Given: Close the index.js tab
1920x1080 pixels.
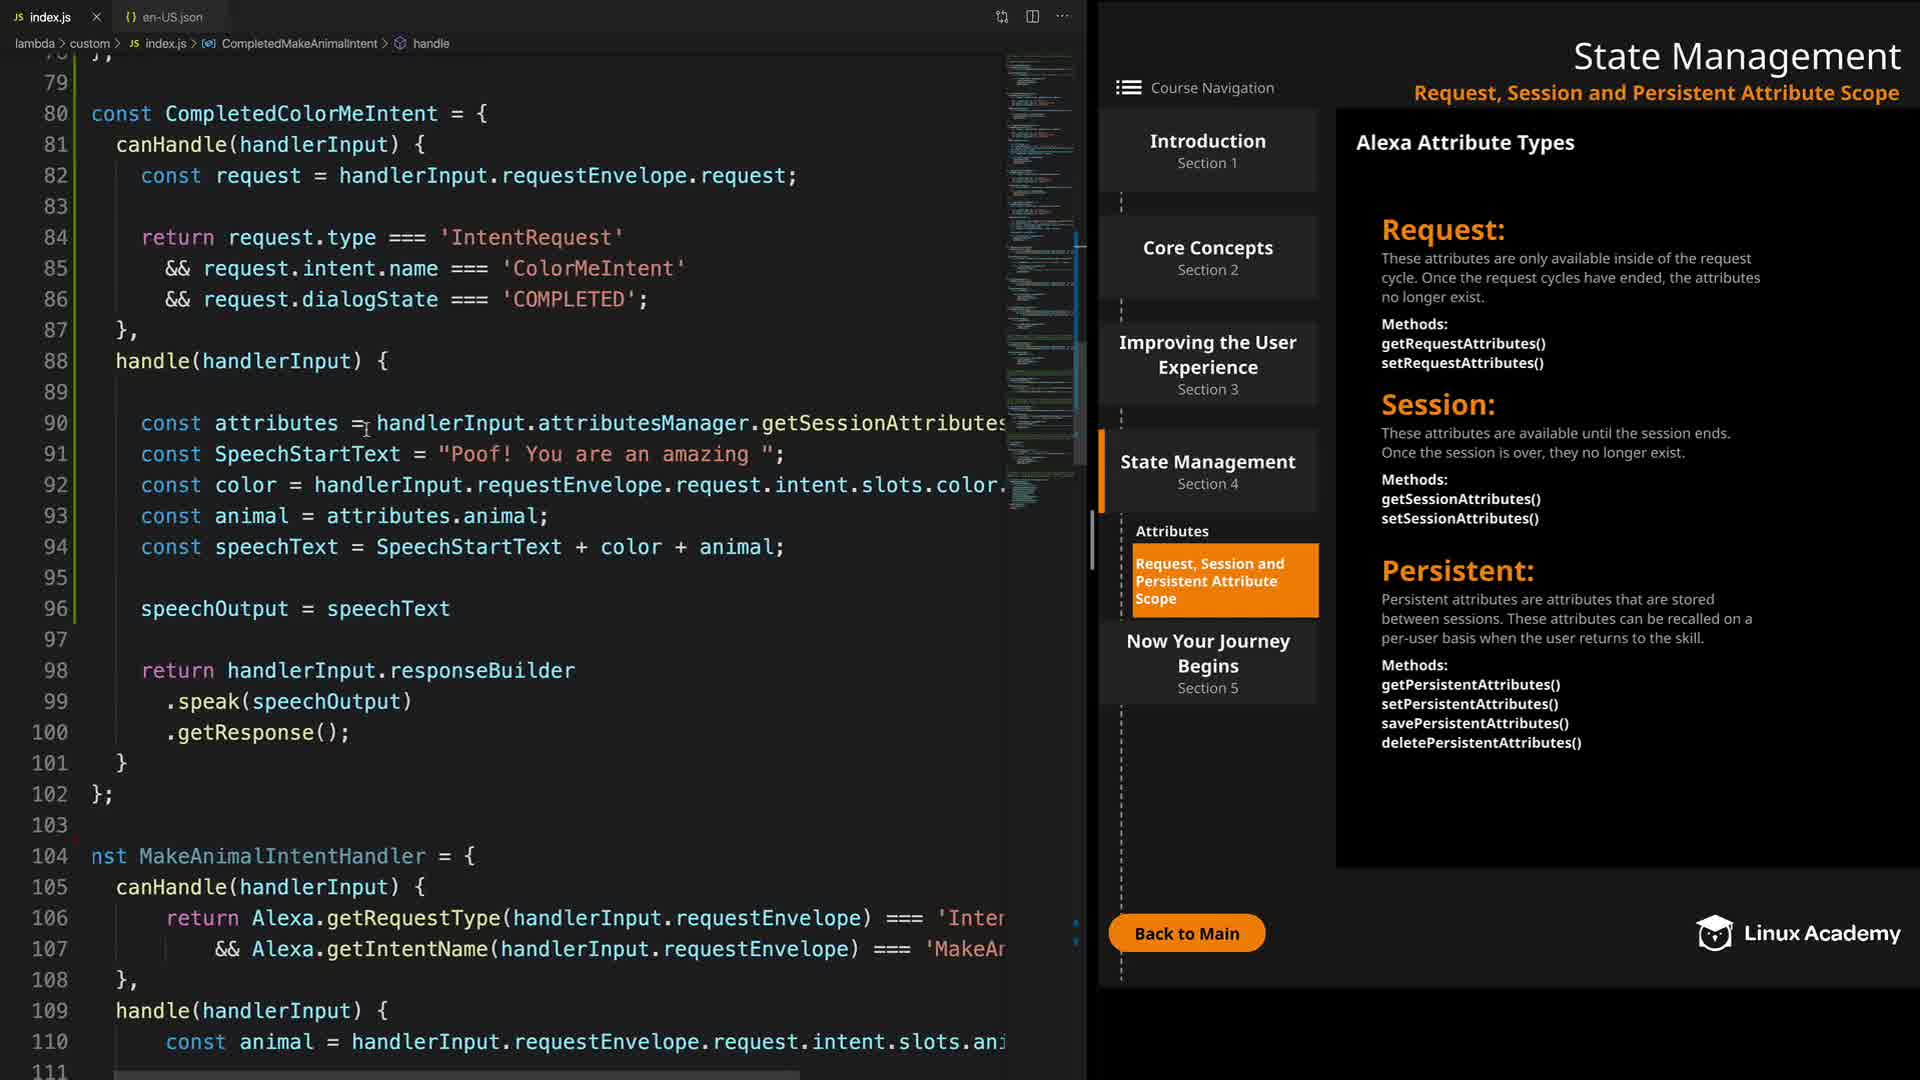Looking at the screenshot, I should point(96,17).
